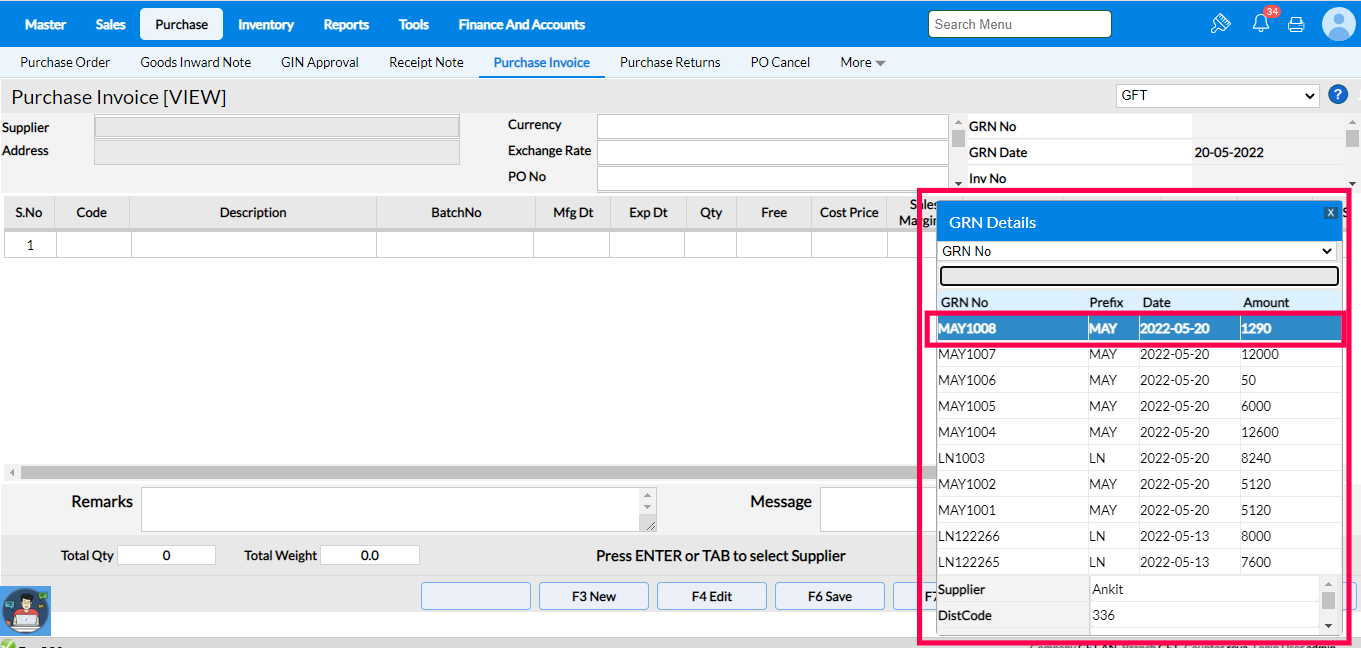Click the GRN Date value 20-05-2022
The height and width of the screenshot is (648, 1361).
[x=1229, y=153]
